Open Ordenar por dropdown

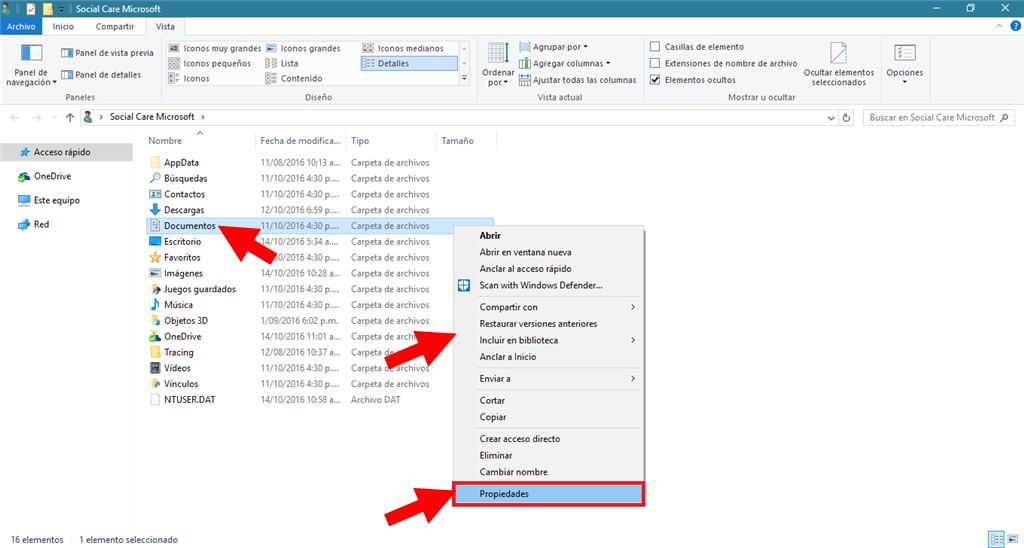498,64
